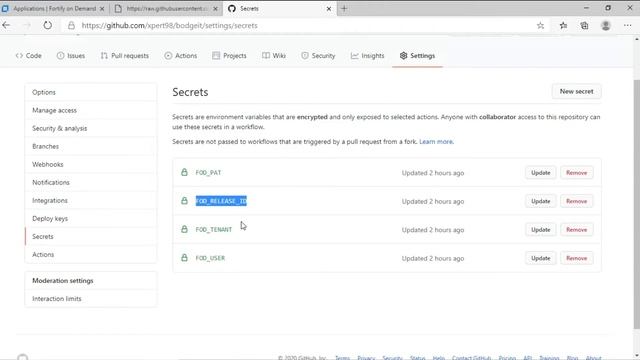Click the Secrets page heading
640x360 pixels.
190,92
